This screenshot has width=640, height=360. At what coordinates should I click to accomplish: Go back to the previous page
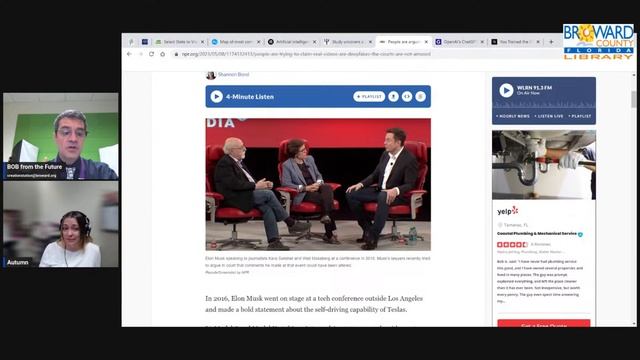[x=129, y=54]
